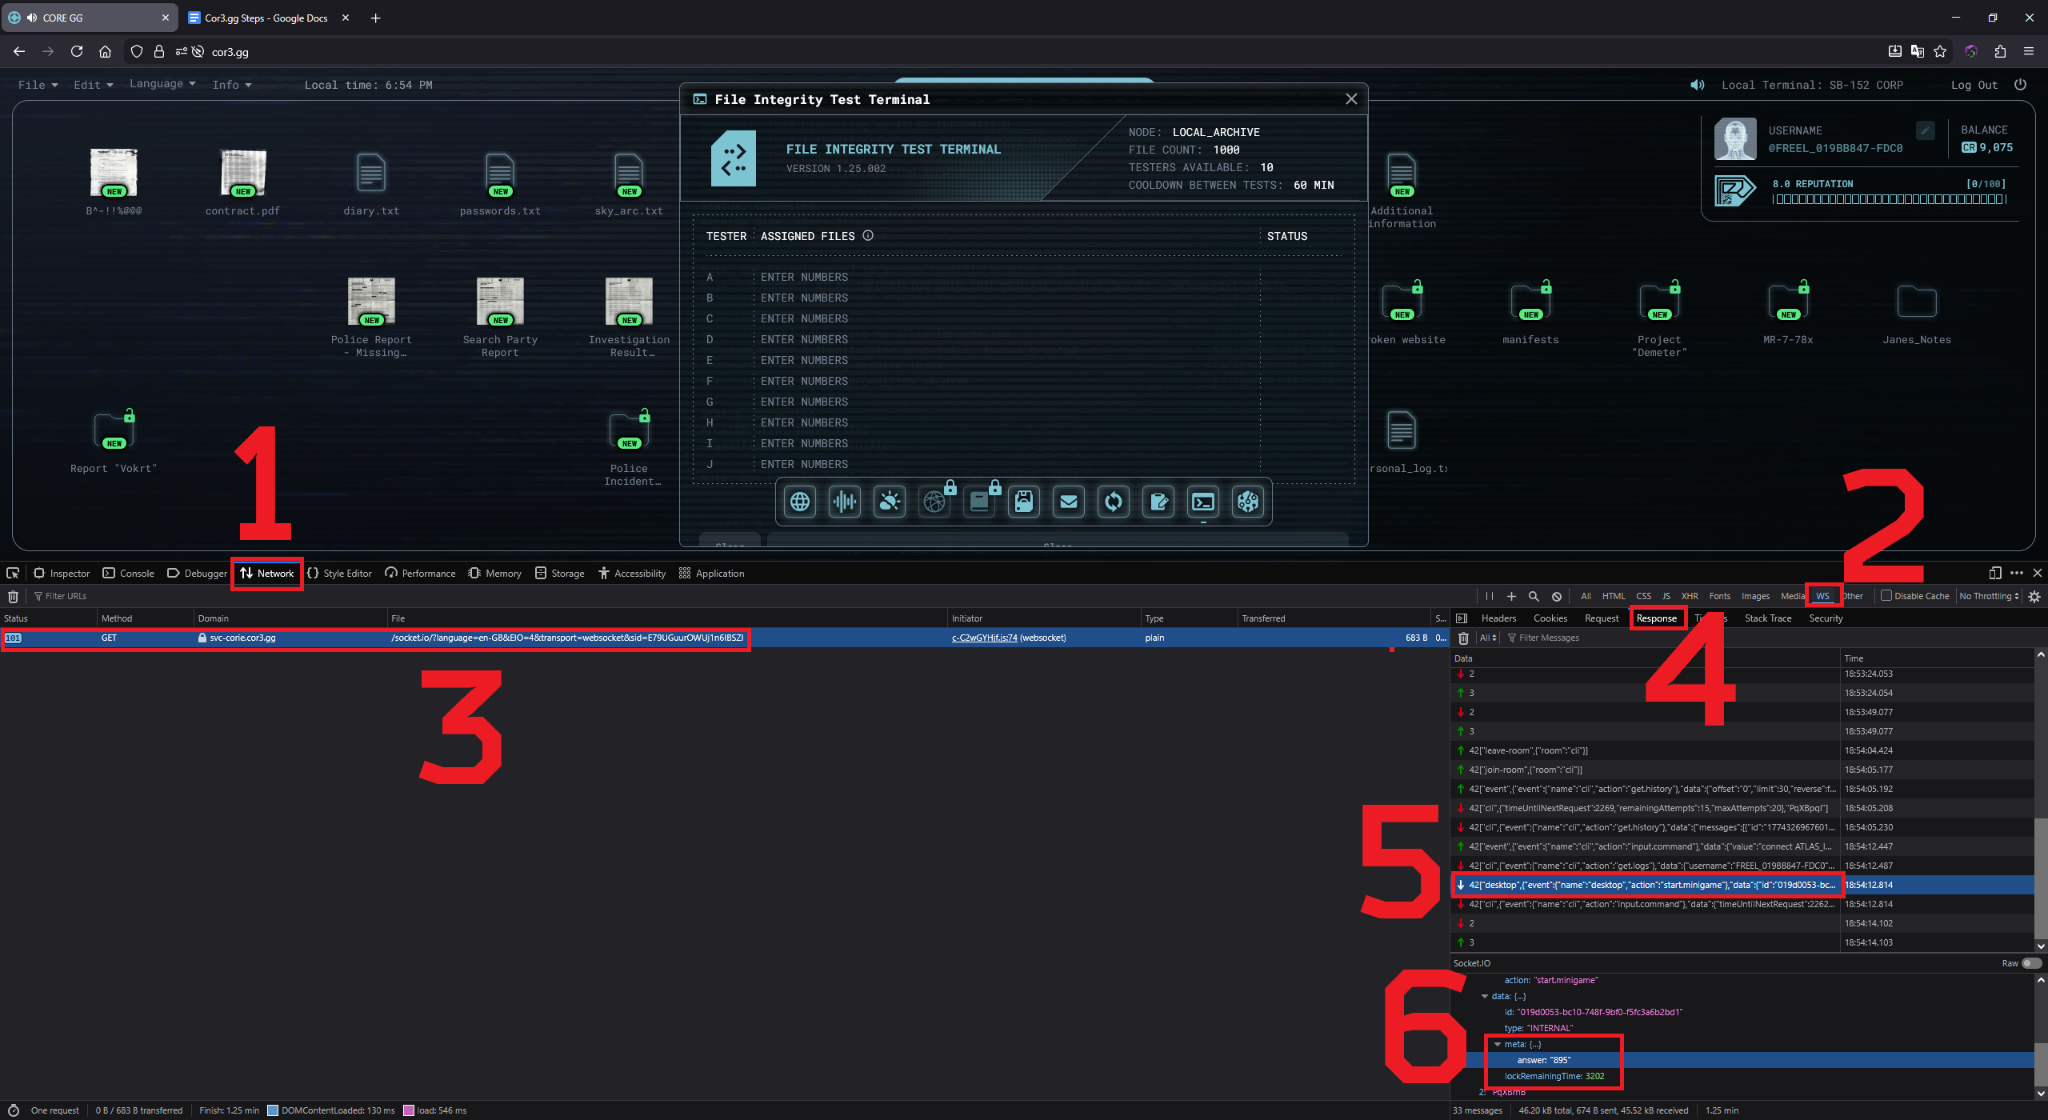Screen dimensions: 2048x1120
Task: Open the mail envelope icon in dock
Action: click(1069, 502)
